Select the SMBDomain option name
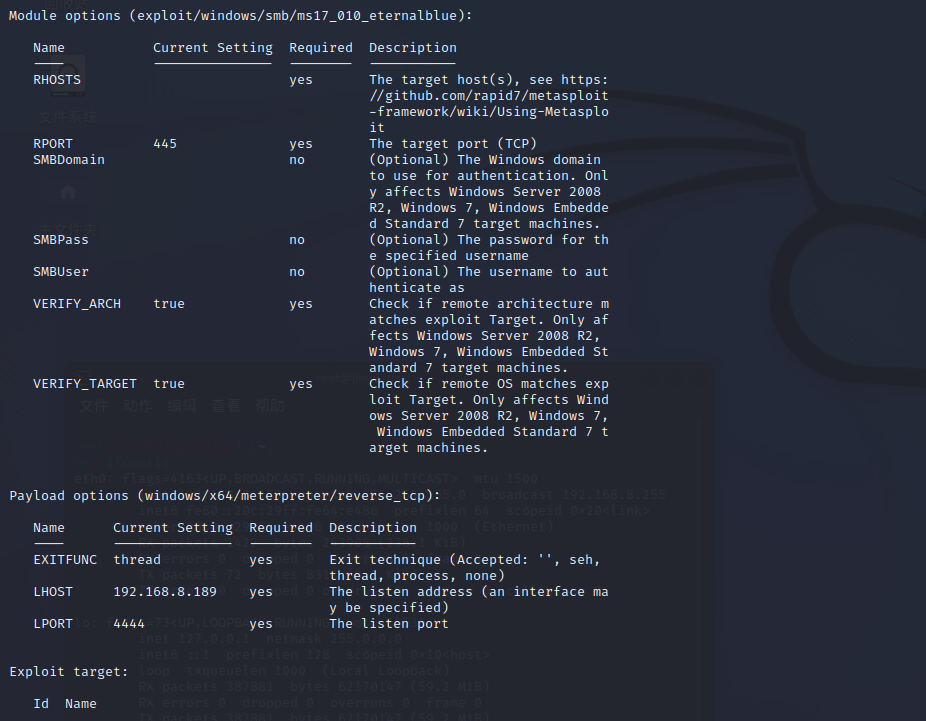This screenshot has height=721, width=926. (69, 159)
